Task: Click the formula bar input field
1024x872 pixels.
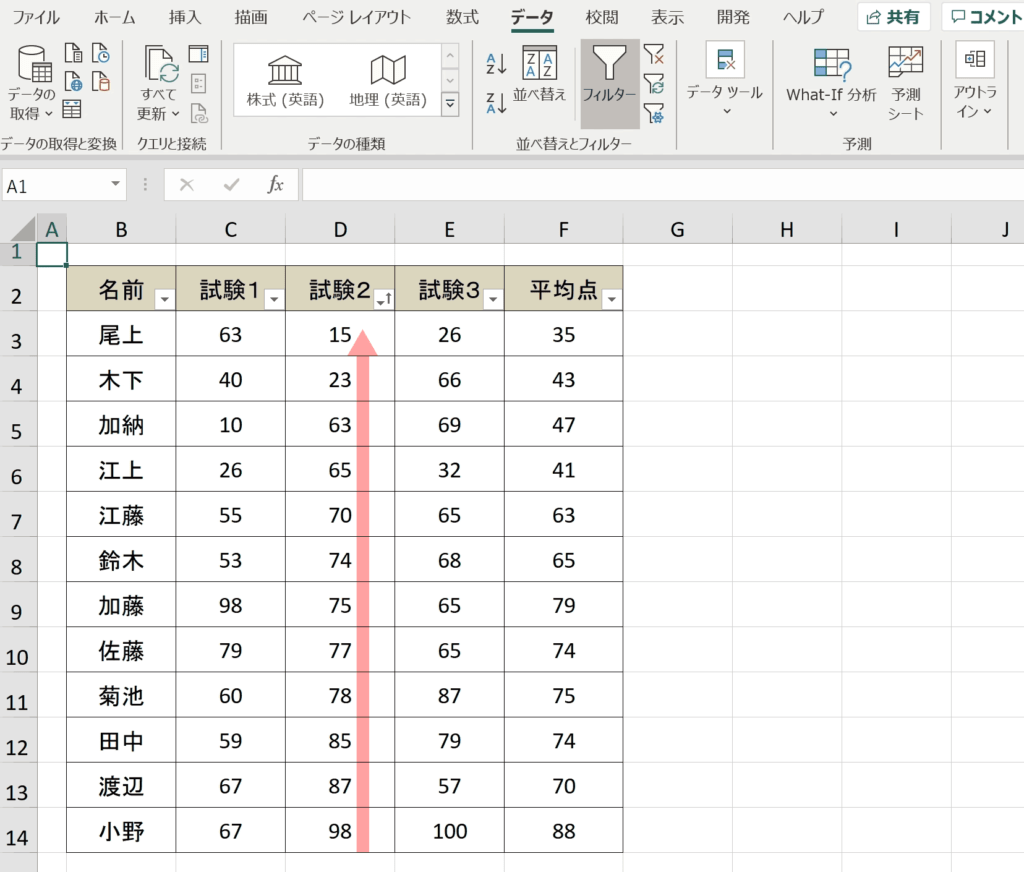Action: click(662, 185)
